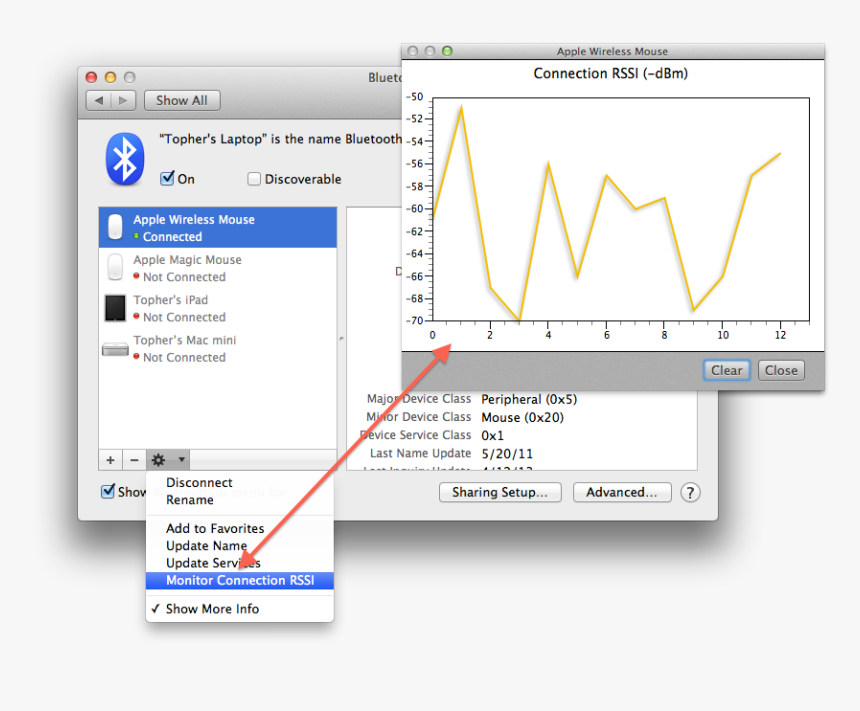860x711 pixels.
Task: Click the Topher's Mac mini device icon
Action: coord(115,349)
